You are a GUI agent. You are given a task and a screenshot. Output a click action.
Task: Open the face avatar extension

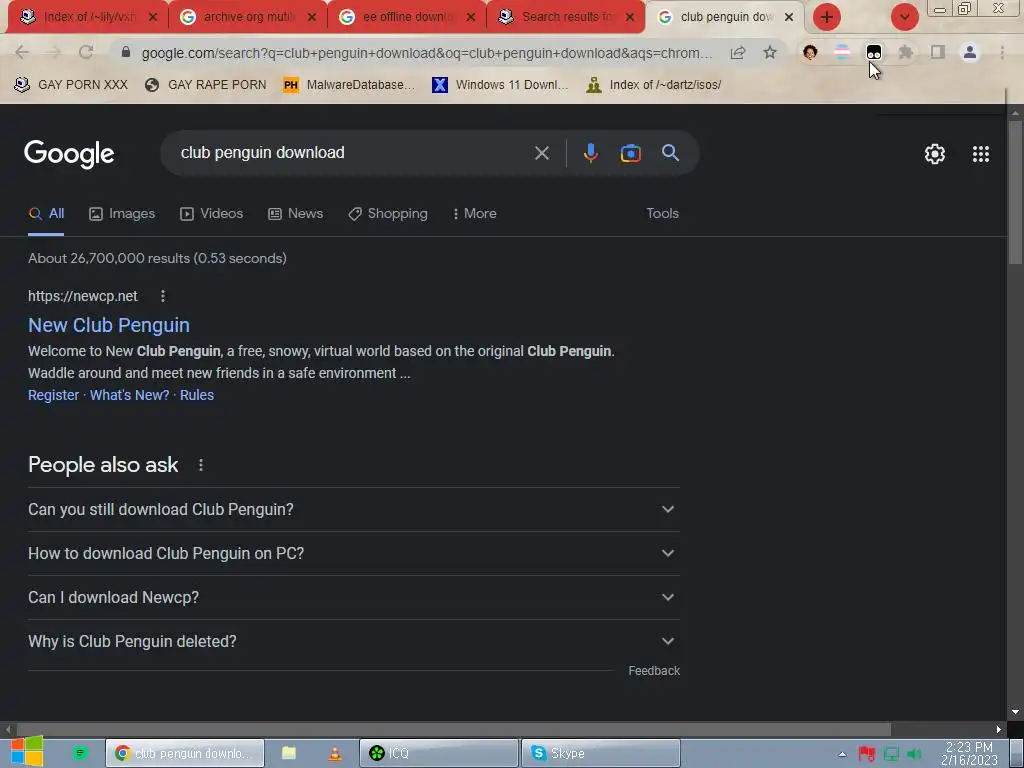pos(810,52)
